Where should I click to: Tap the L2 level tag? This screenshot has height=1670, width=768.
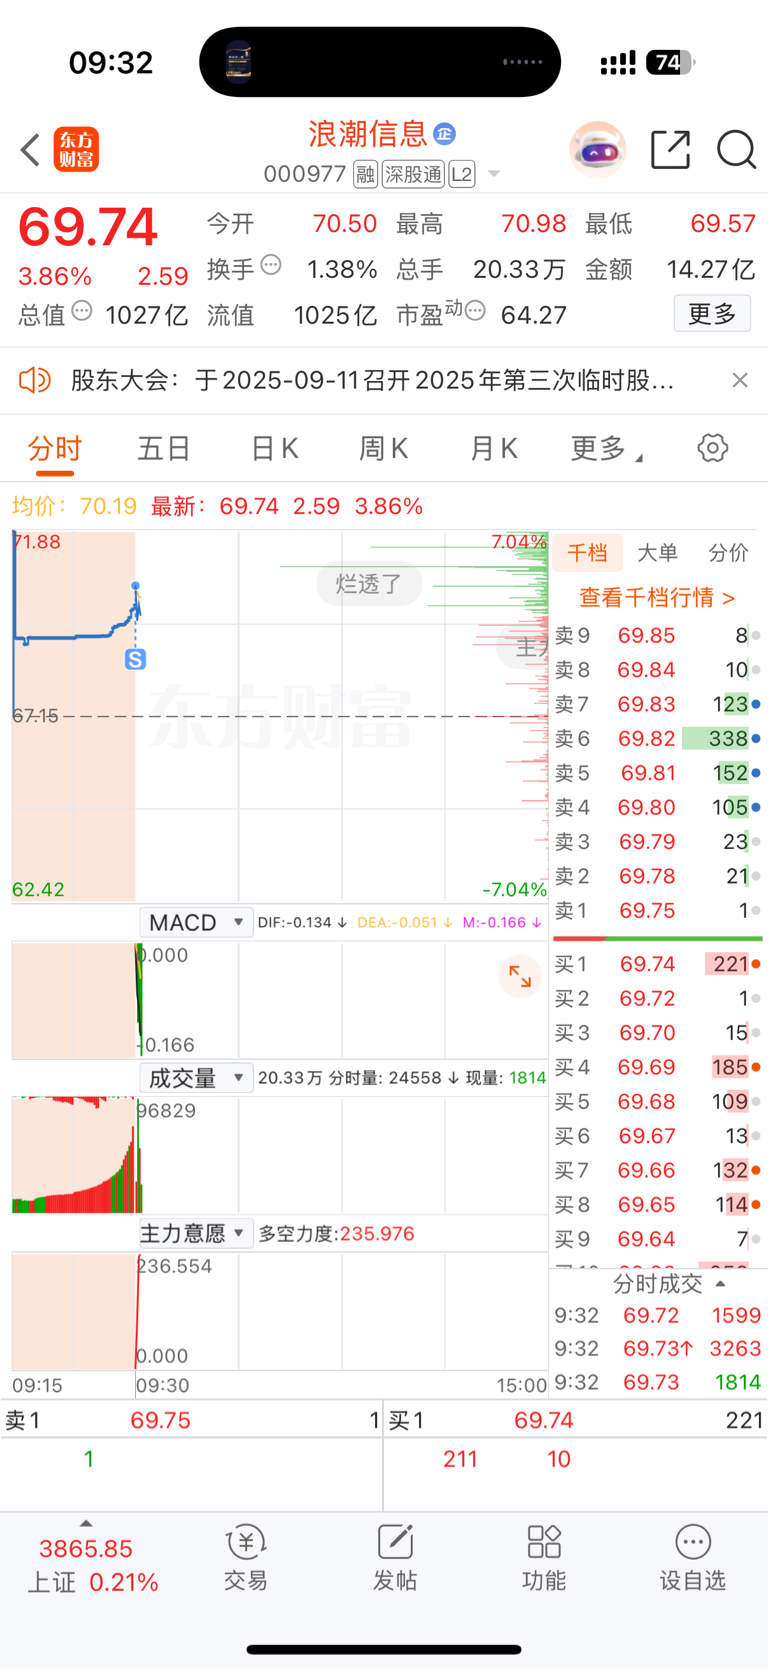pyautogui.click(x=461, y=175)
